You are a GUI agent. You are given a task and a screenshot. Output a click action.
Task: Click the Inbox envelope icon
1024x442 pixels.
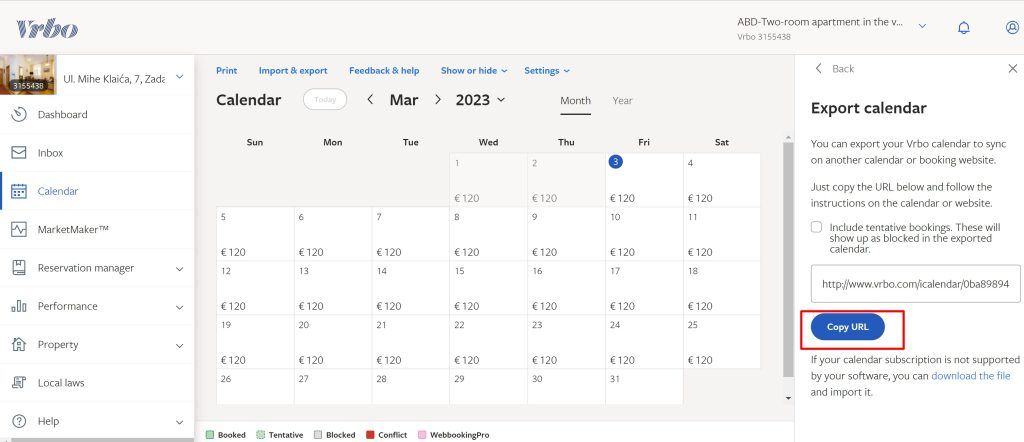(18, 153)
